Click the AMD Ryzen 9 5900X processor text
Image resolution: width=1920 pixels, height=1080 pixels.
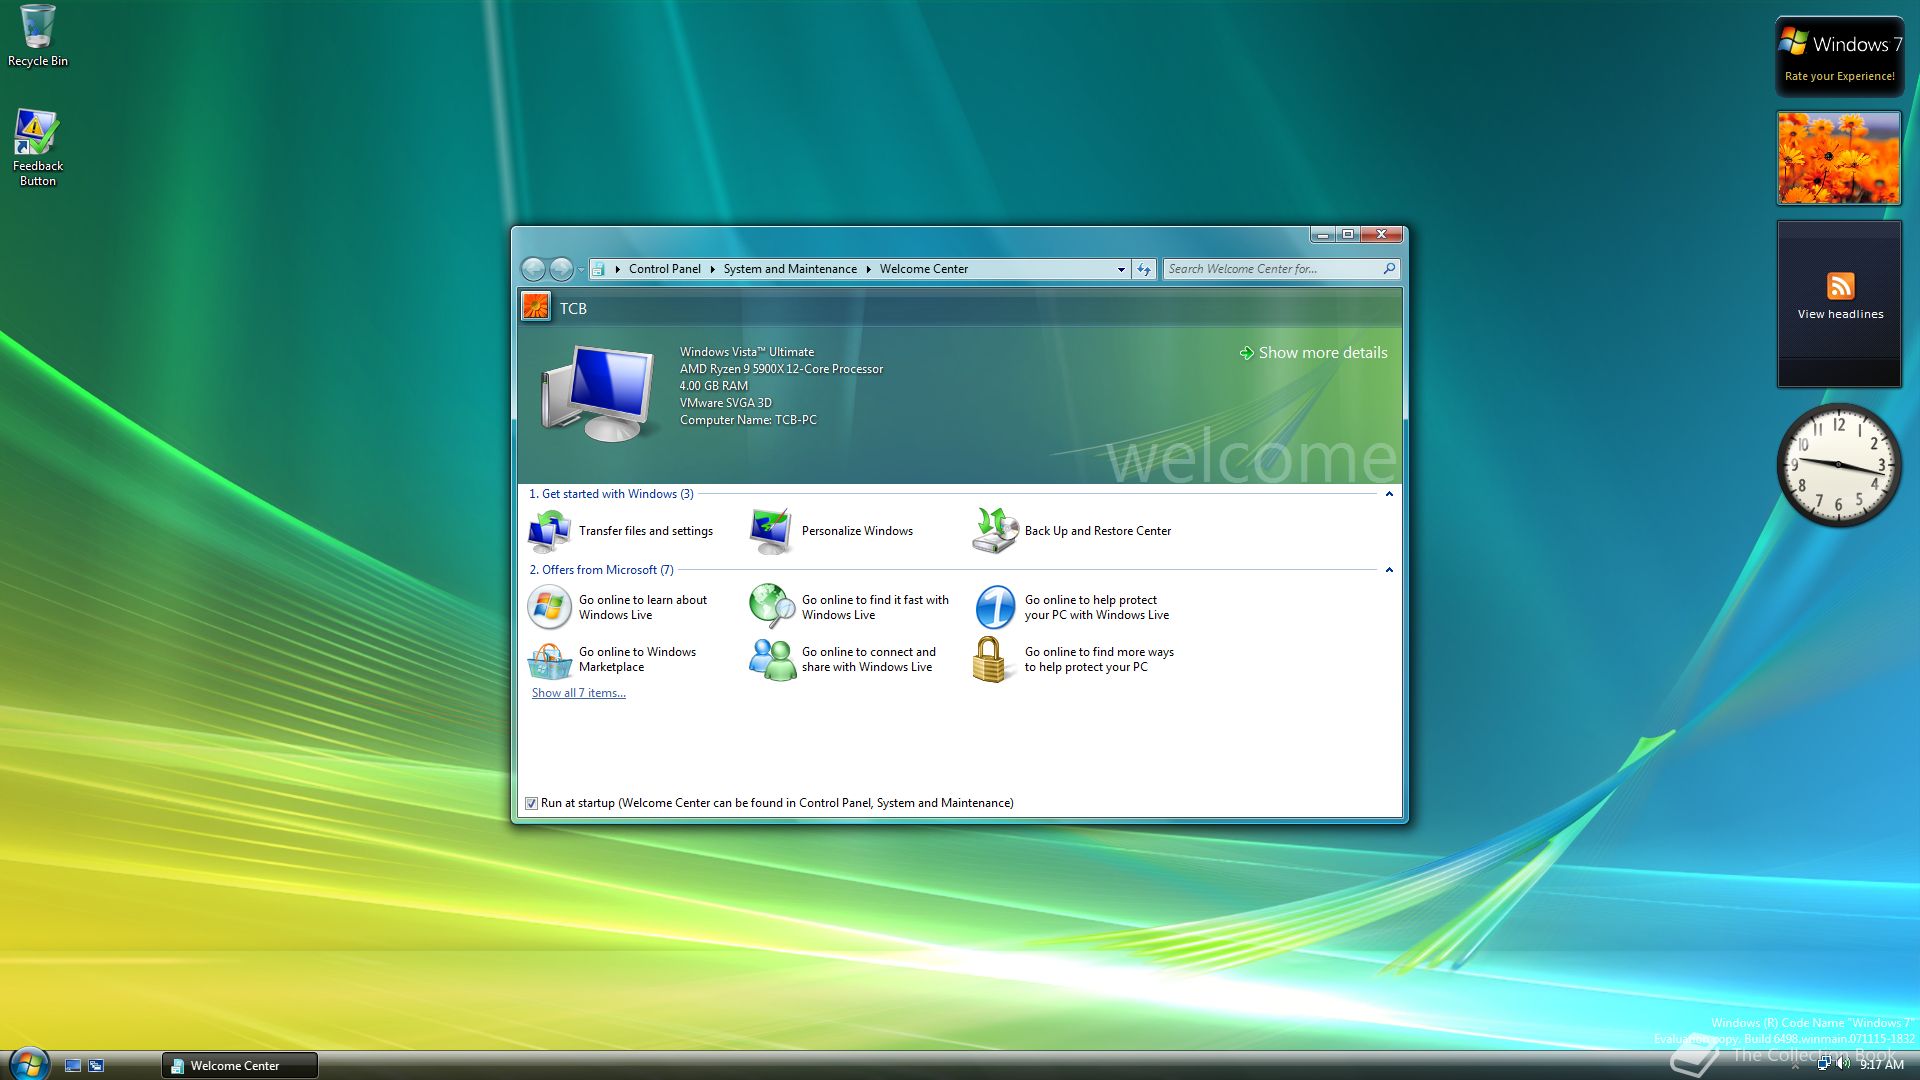pyautogui.click(x=781, y=369)
